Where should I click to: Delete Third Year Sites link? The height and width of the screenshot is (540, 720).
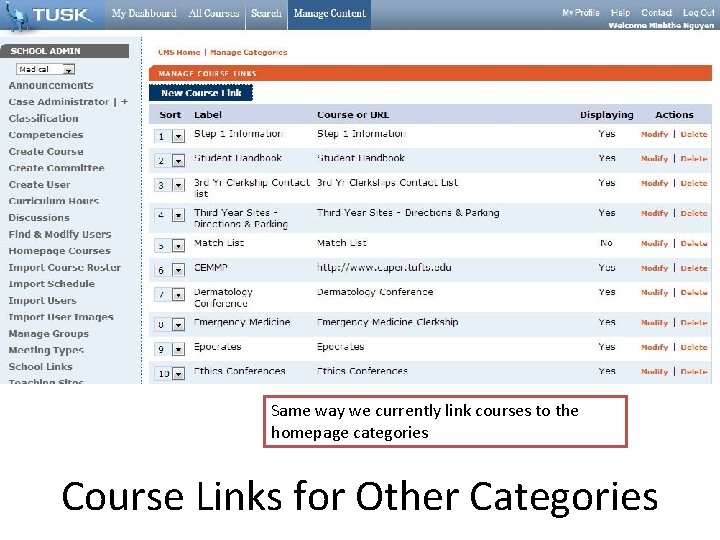[694, 213]
